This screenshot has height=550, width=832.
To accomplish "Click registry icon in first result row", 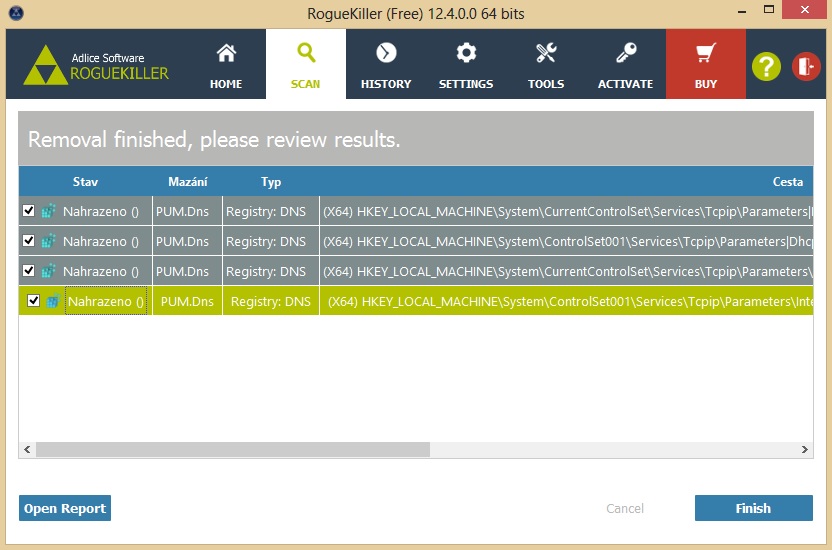I will click(48, 211).
